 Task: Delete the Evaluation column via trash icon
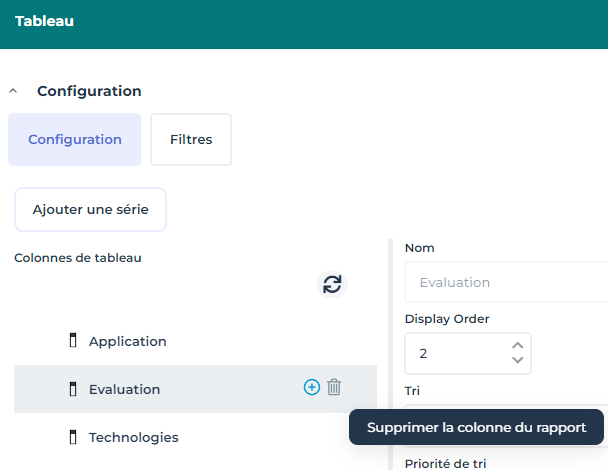click(335, 387)
